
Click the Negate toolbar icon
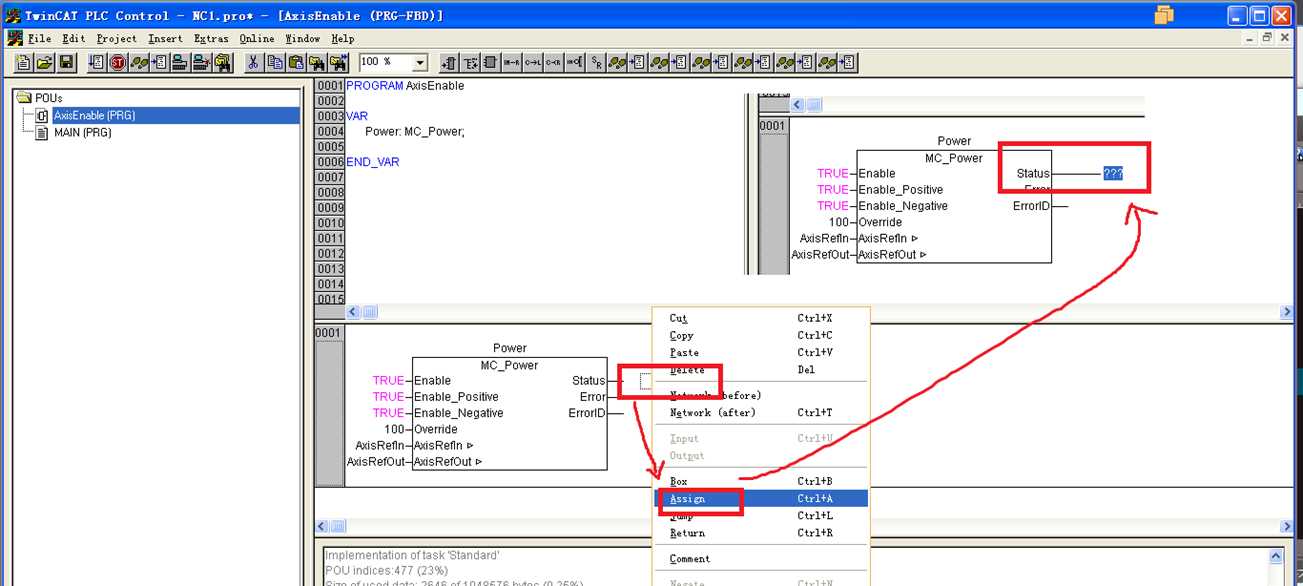tap(574, 63)
